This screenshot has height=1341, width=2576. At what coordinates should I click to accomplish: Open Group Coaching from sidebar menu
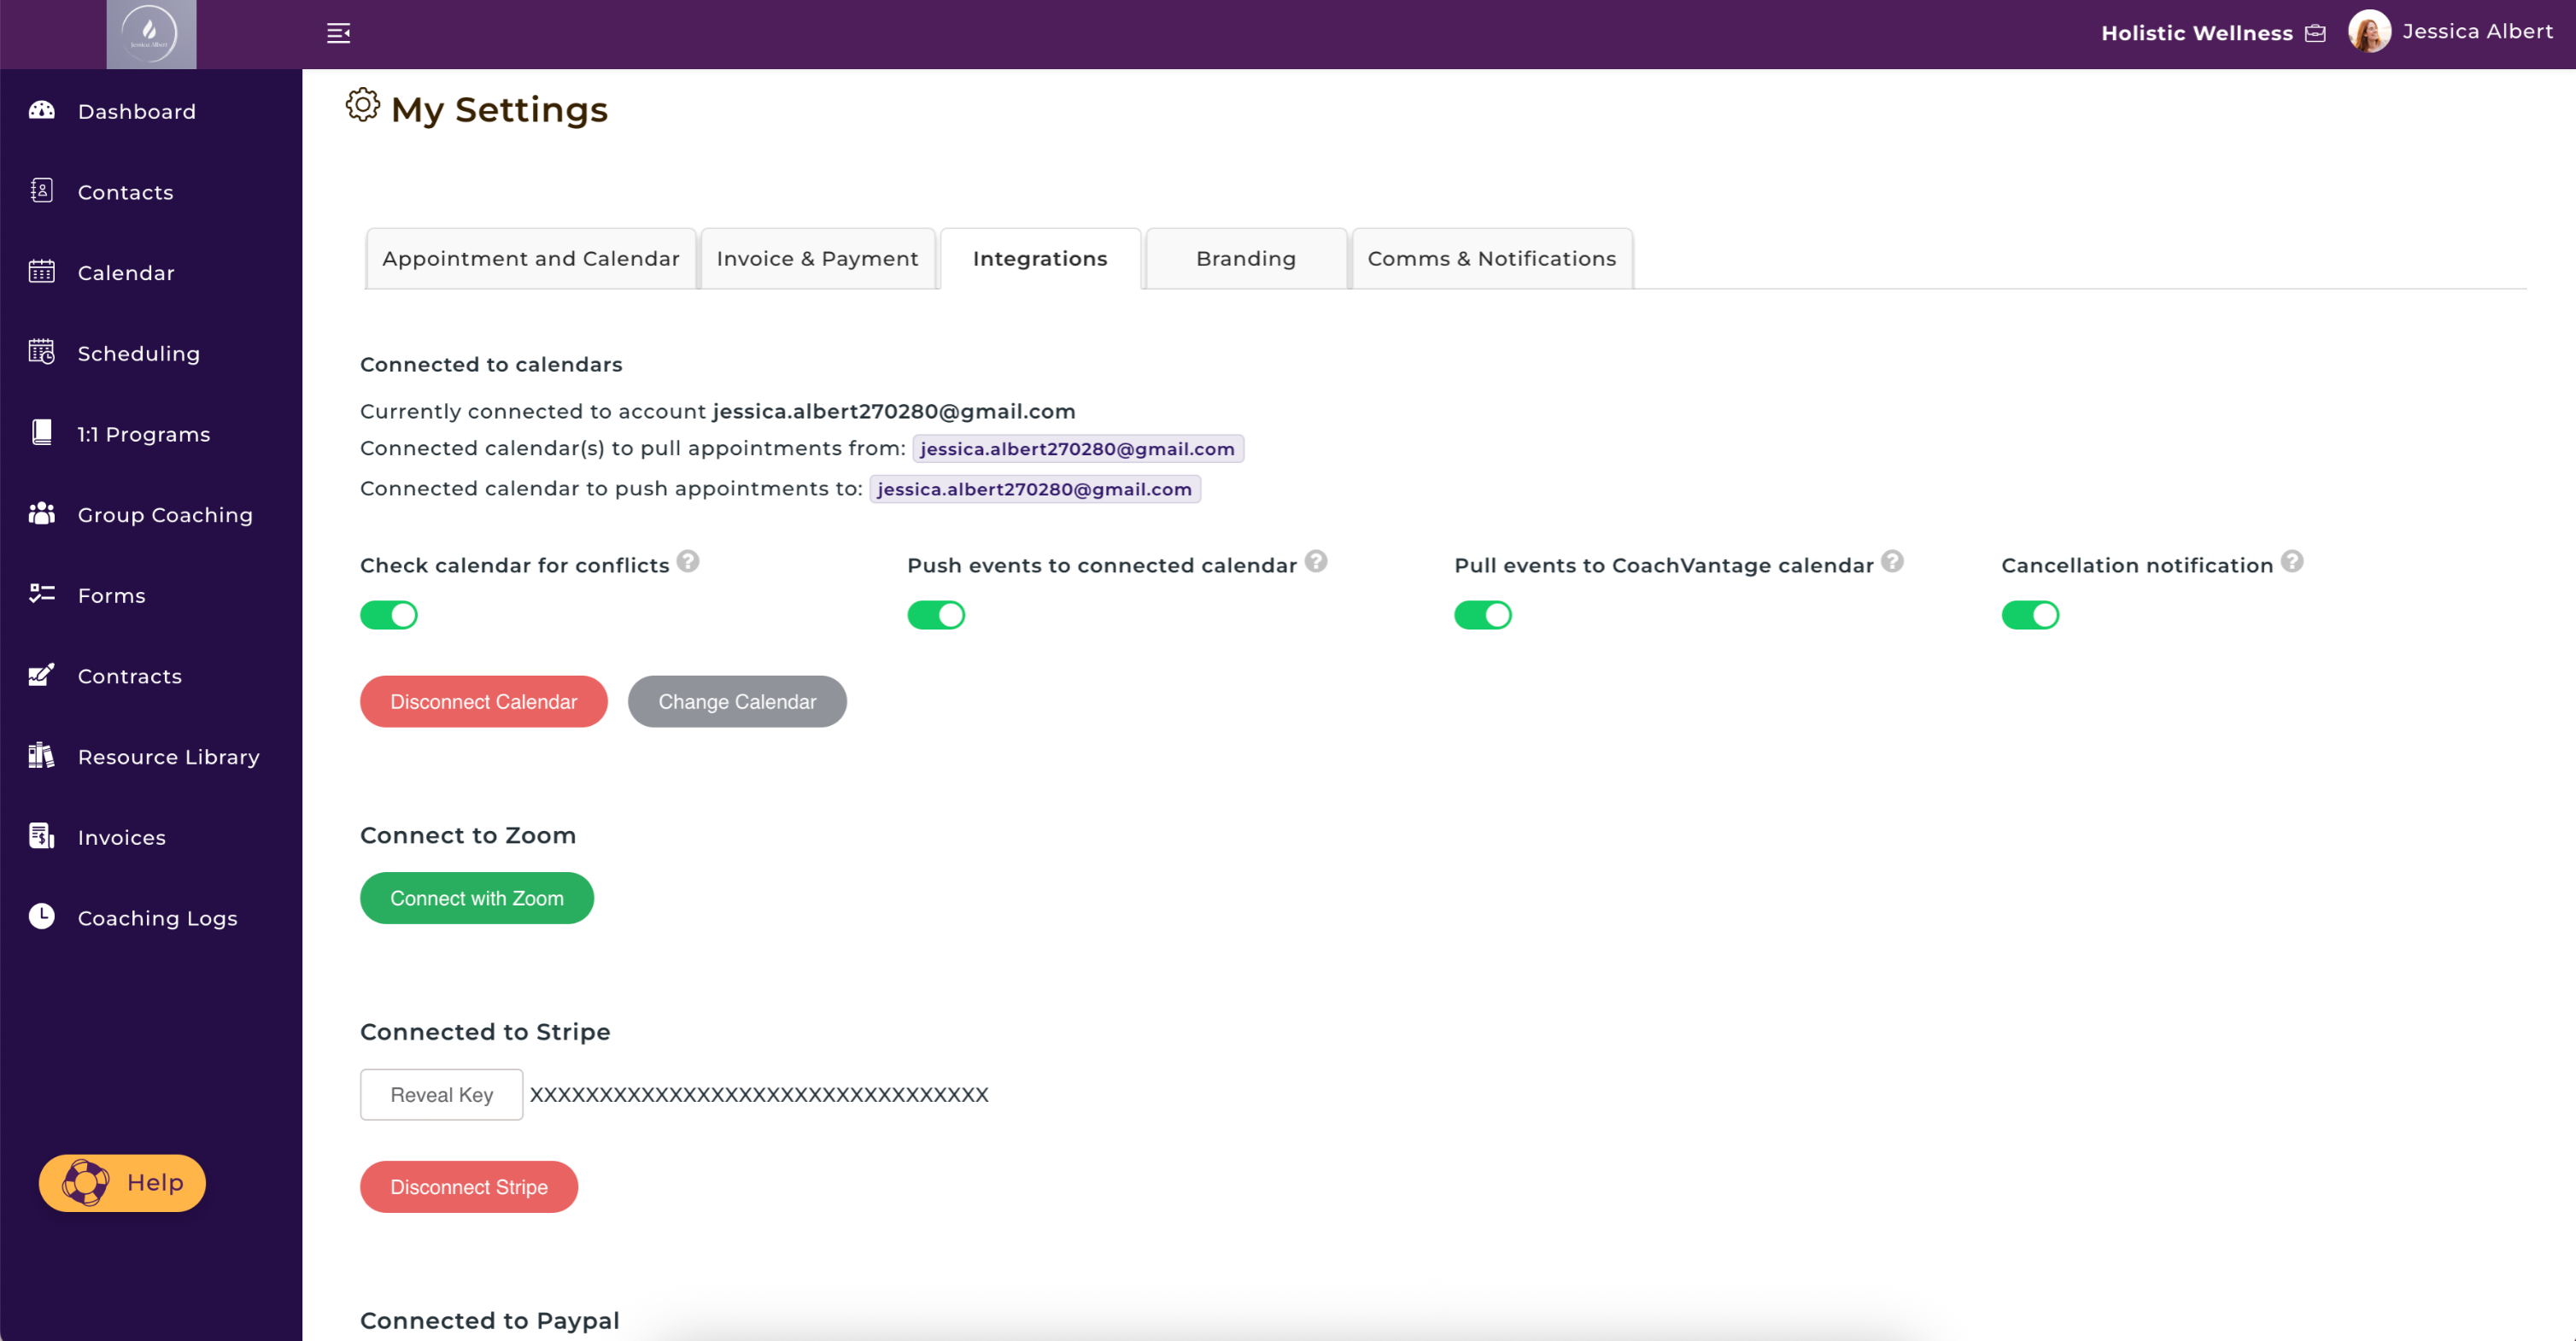(166, 515)
